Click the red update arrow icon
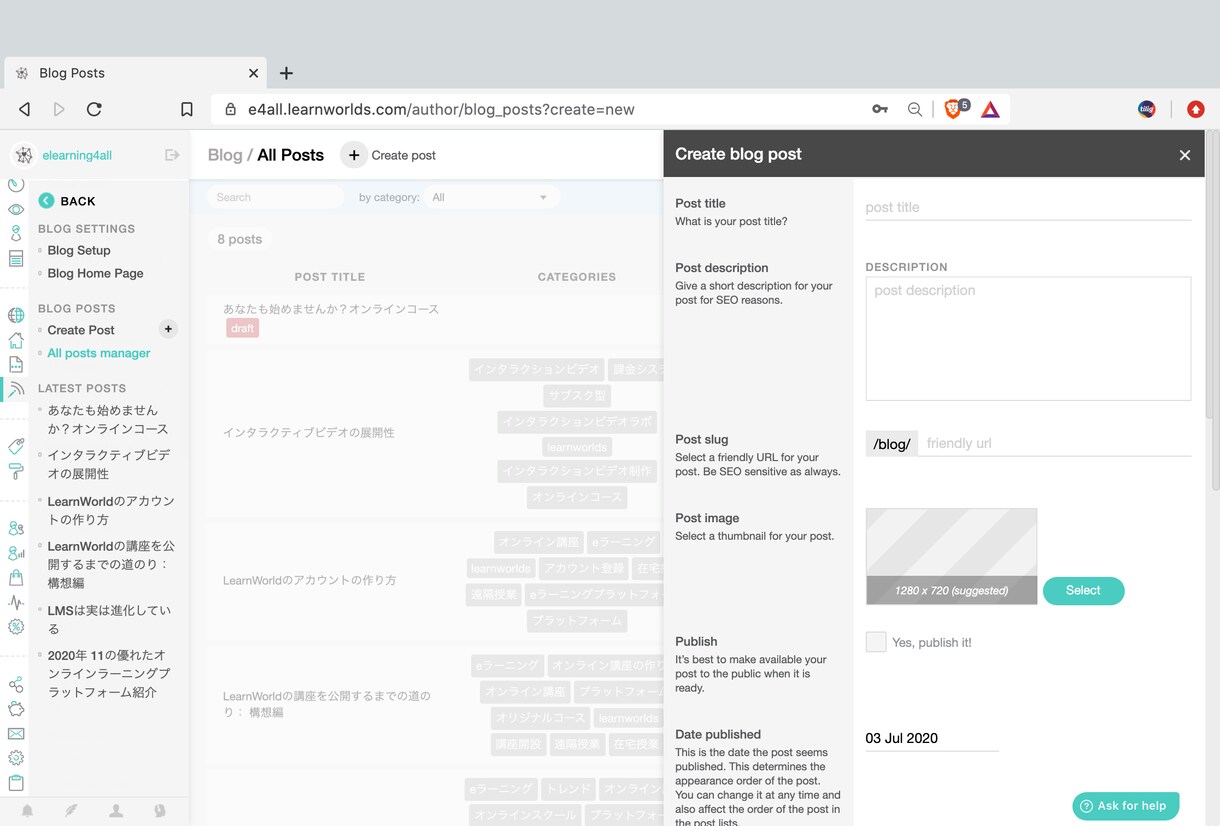Image resolution: width=1220 pixels, height=826 pixels. (1195, 109)
